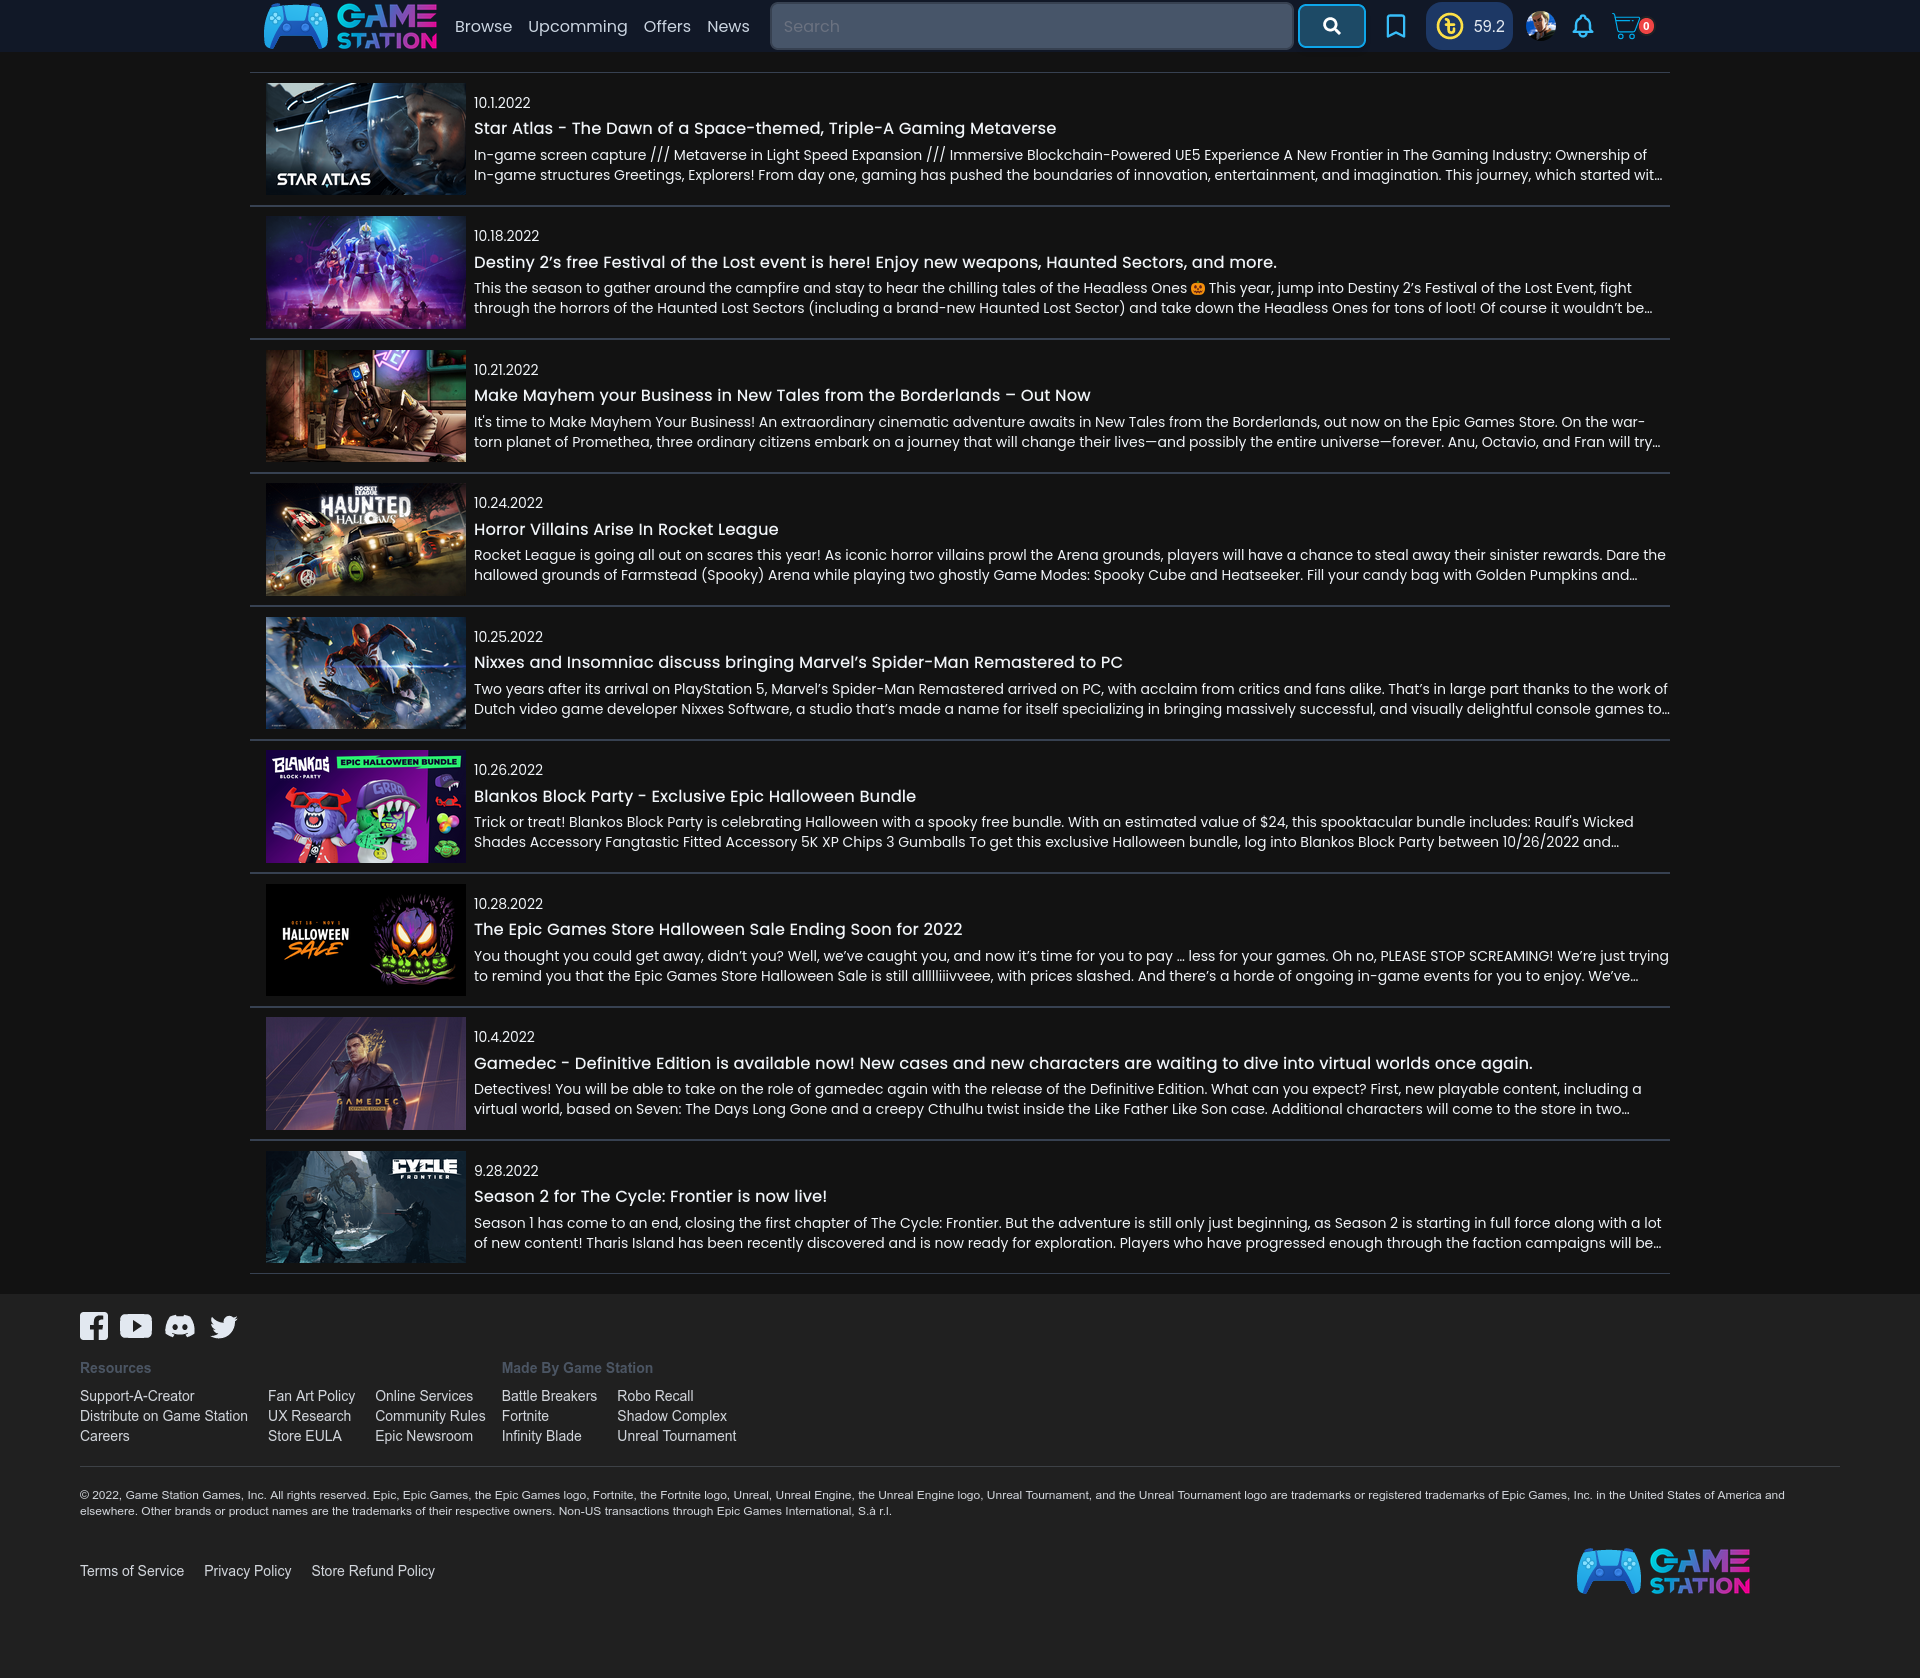Open the Community Rules link
The image size is (1920, 1678).
(430, 1416)
